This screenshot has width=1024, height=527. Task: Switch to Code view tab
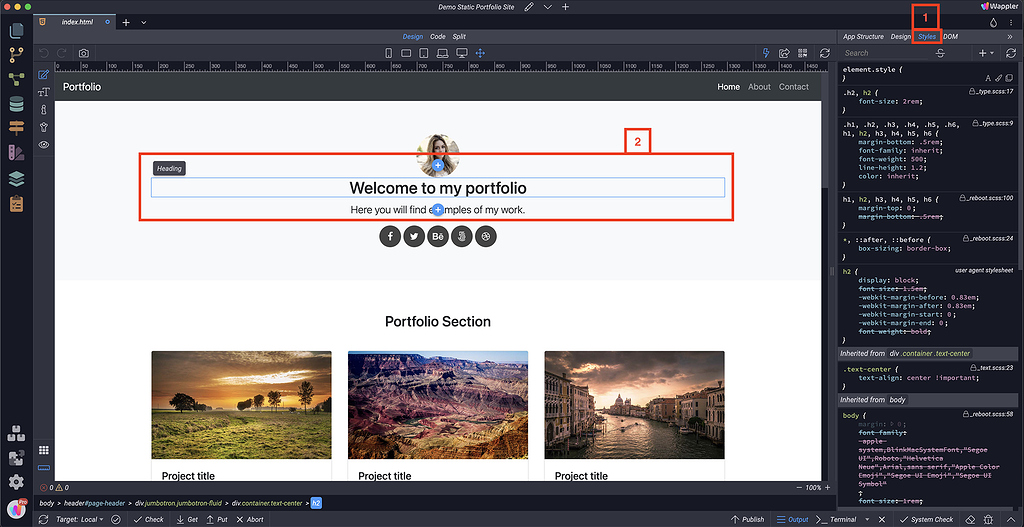[x=438, y=37]
